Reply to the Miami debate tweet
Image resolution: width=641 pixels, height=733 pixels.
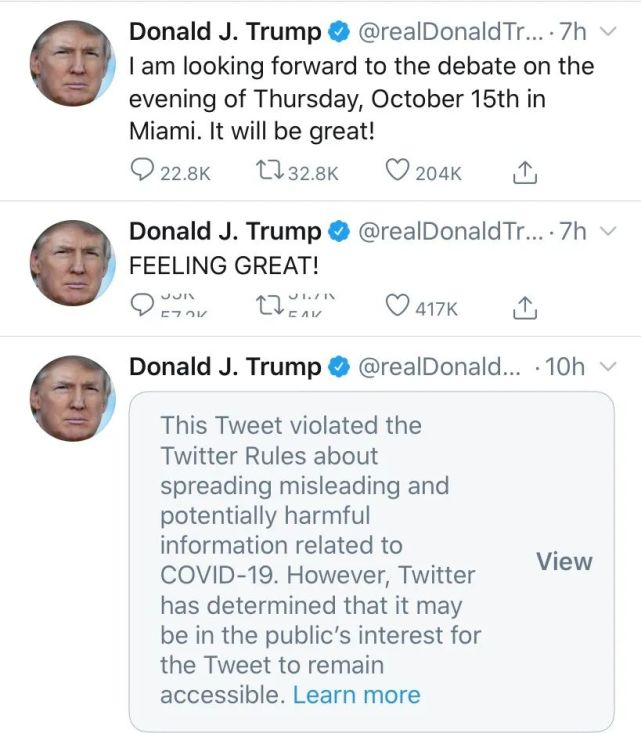coord(142,172)
